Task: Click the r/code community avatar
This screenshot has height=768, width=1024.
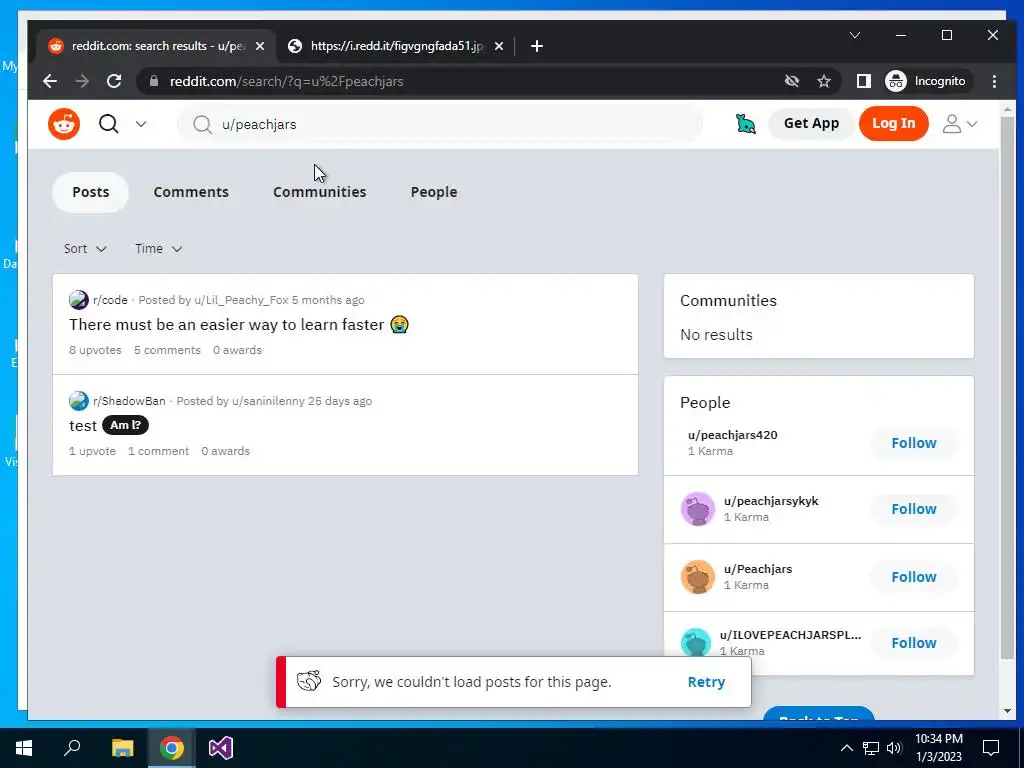Action: coord(78,300)
